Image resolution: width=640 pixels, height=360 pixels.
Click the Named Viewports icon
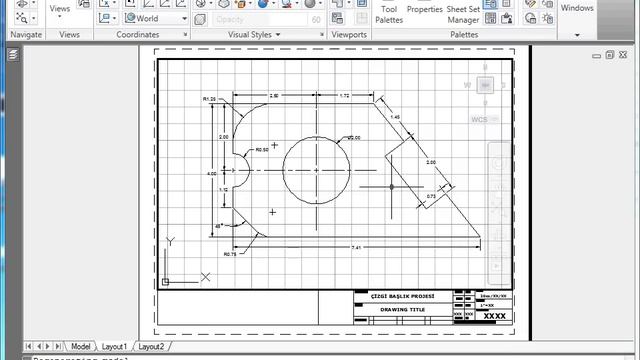point(337,18)
